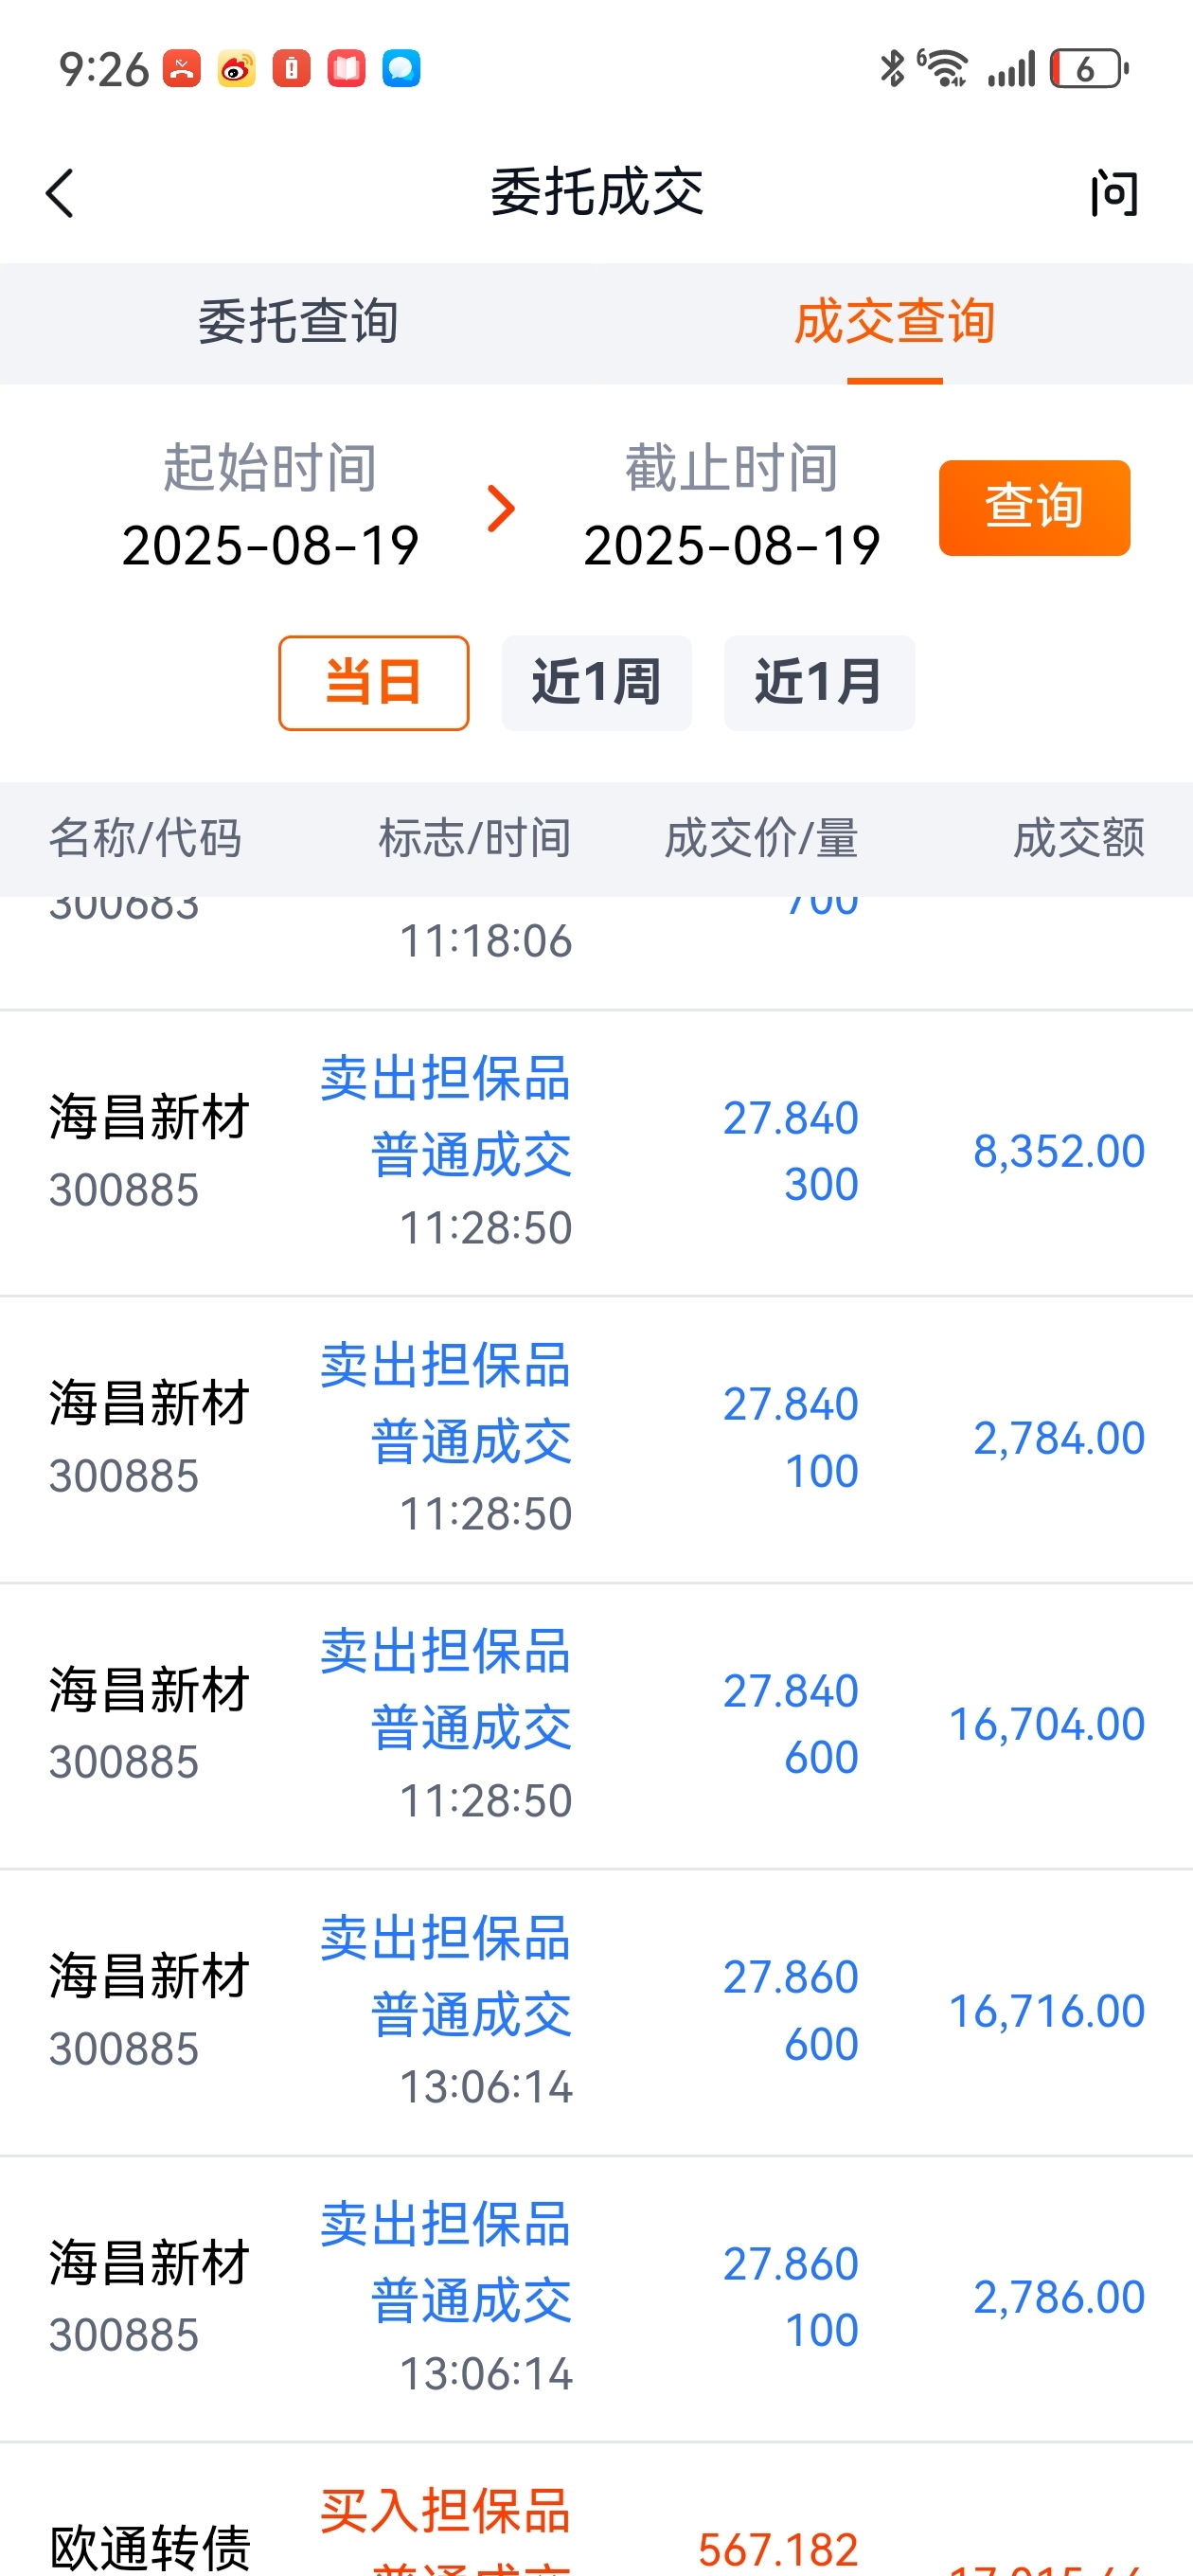Viewport: 1193px width, 2576px height.
Task: Select the 当日 date range option
Action: 374,683
